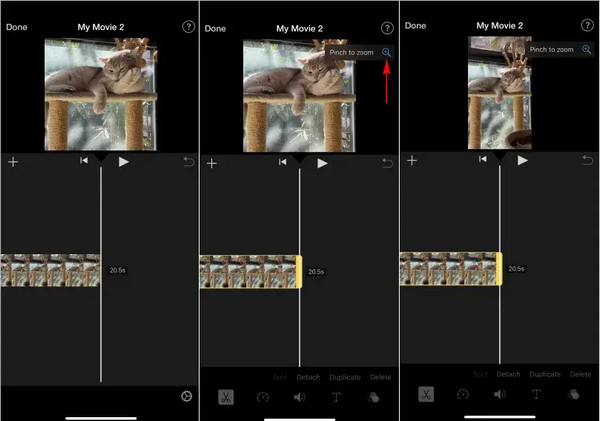
Task: Tap My Movie 2 title, middle screen
Action: point(300,29)
